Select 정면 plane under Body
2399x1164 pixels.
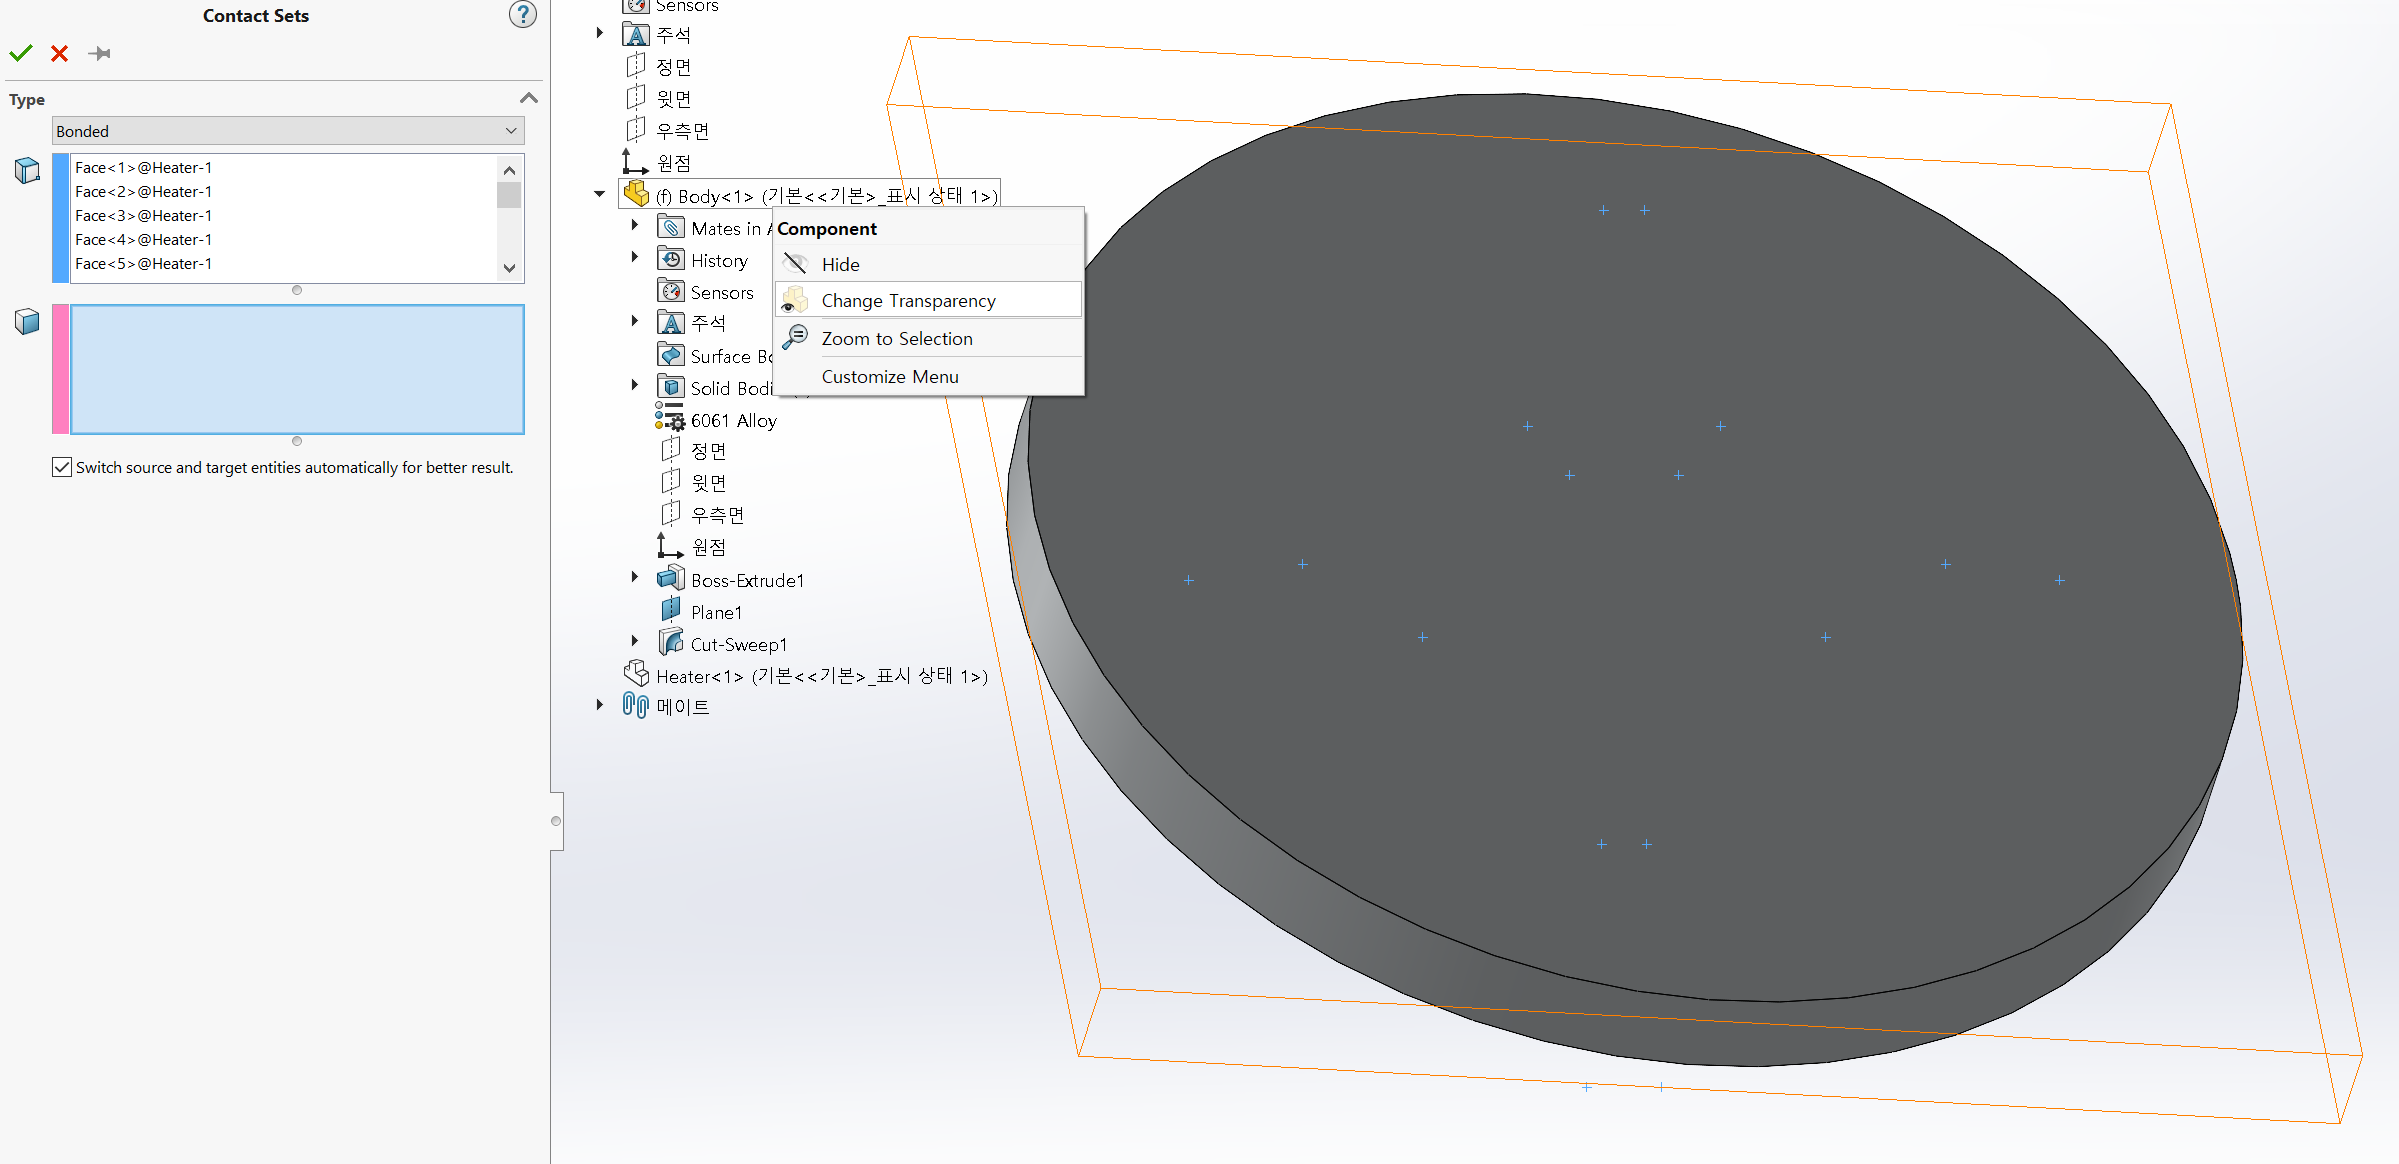709,451
